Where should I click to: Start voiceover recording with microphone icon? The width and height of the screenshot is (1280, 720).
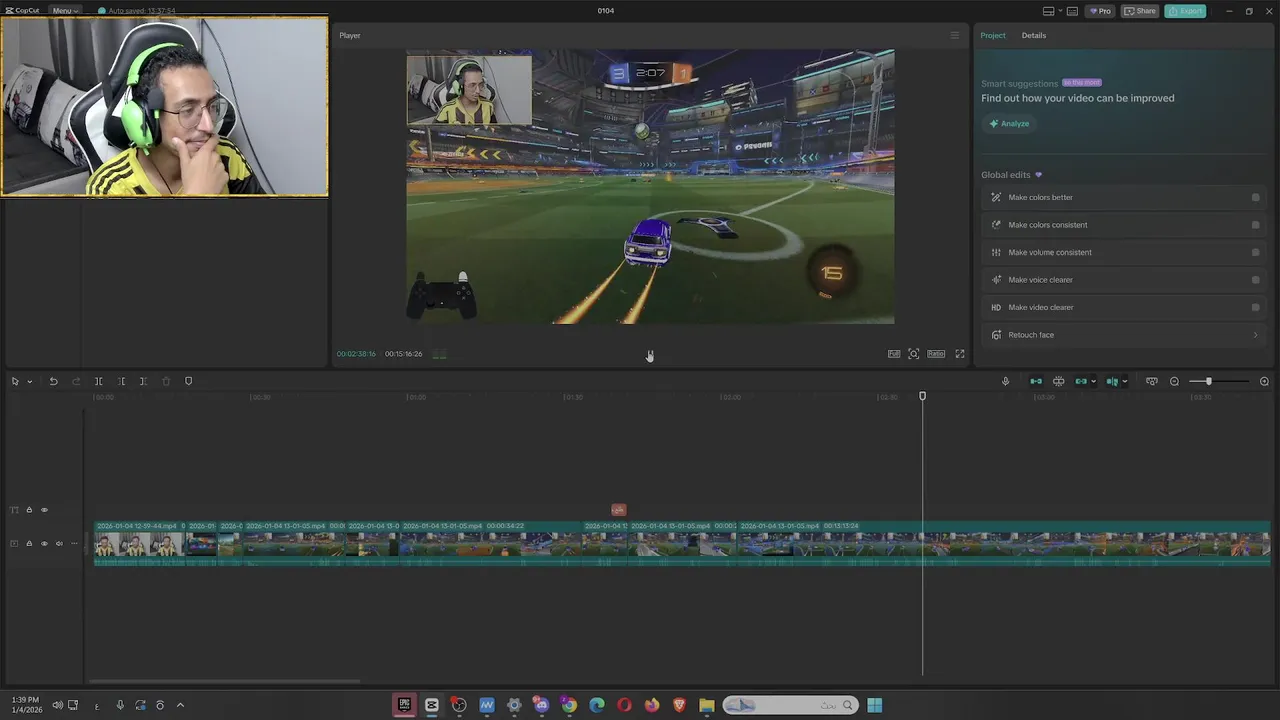tap(1005, 381)
